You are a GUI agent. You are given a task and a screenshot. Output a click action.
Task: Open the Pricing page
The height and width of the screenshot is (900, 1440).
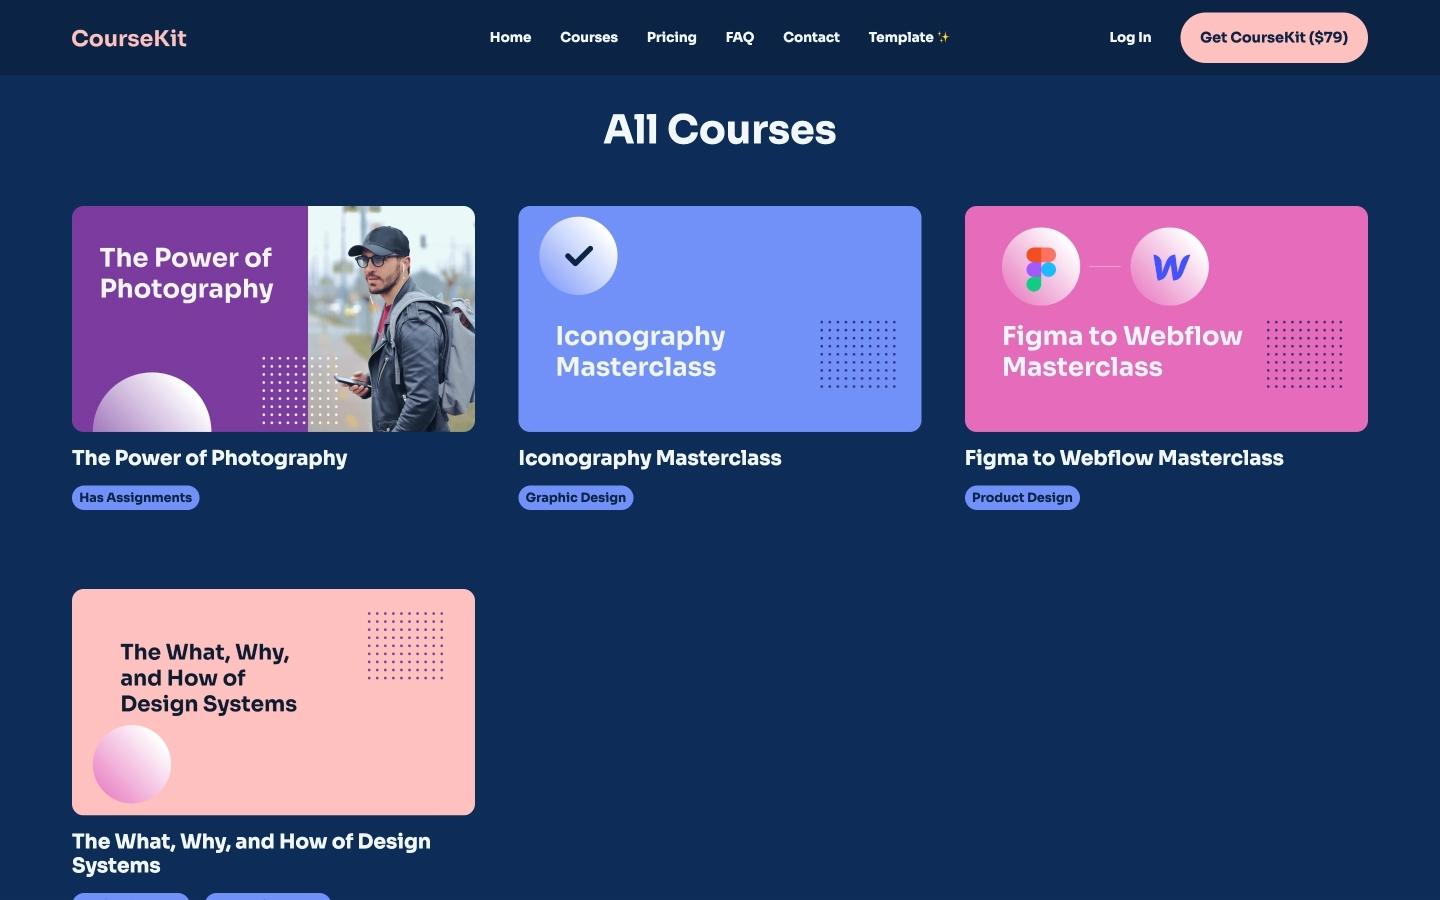(671, 37)
